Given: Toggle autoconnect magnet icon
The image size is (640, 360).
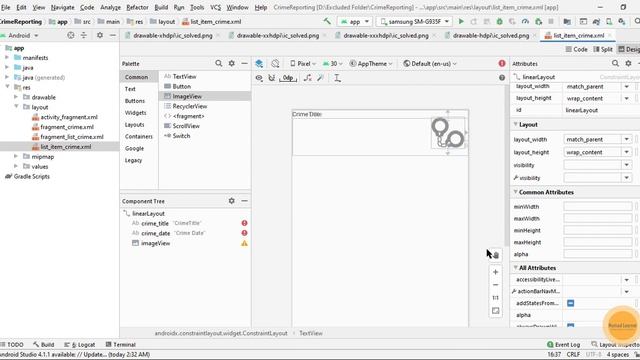Looking at the screenshot, I should click(x=272, y=78).
